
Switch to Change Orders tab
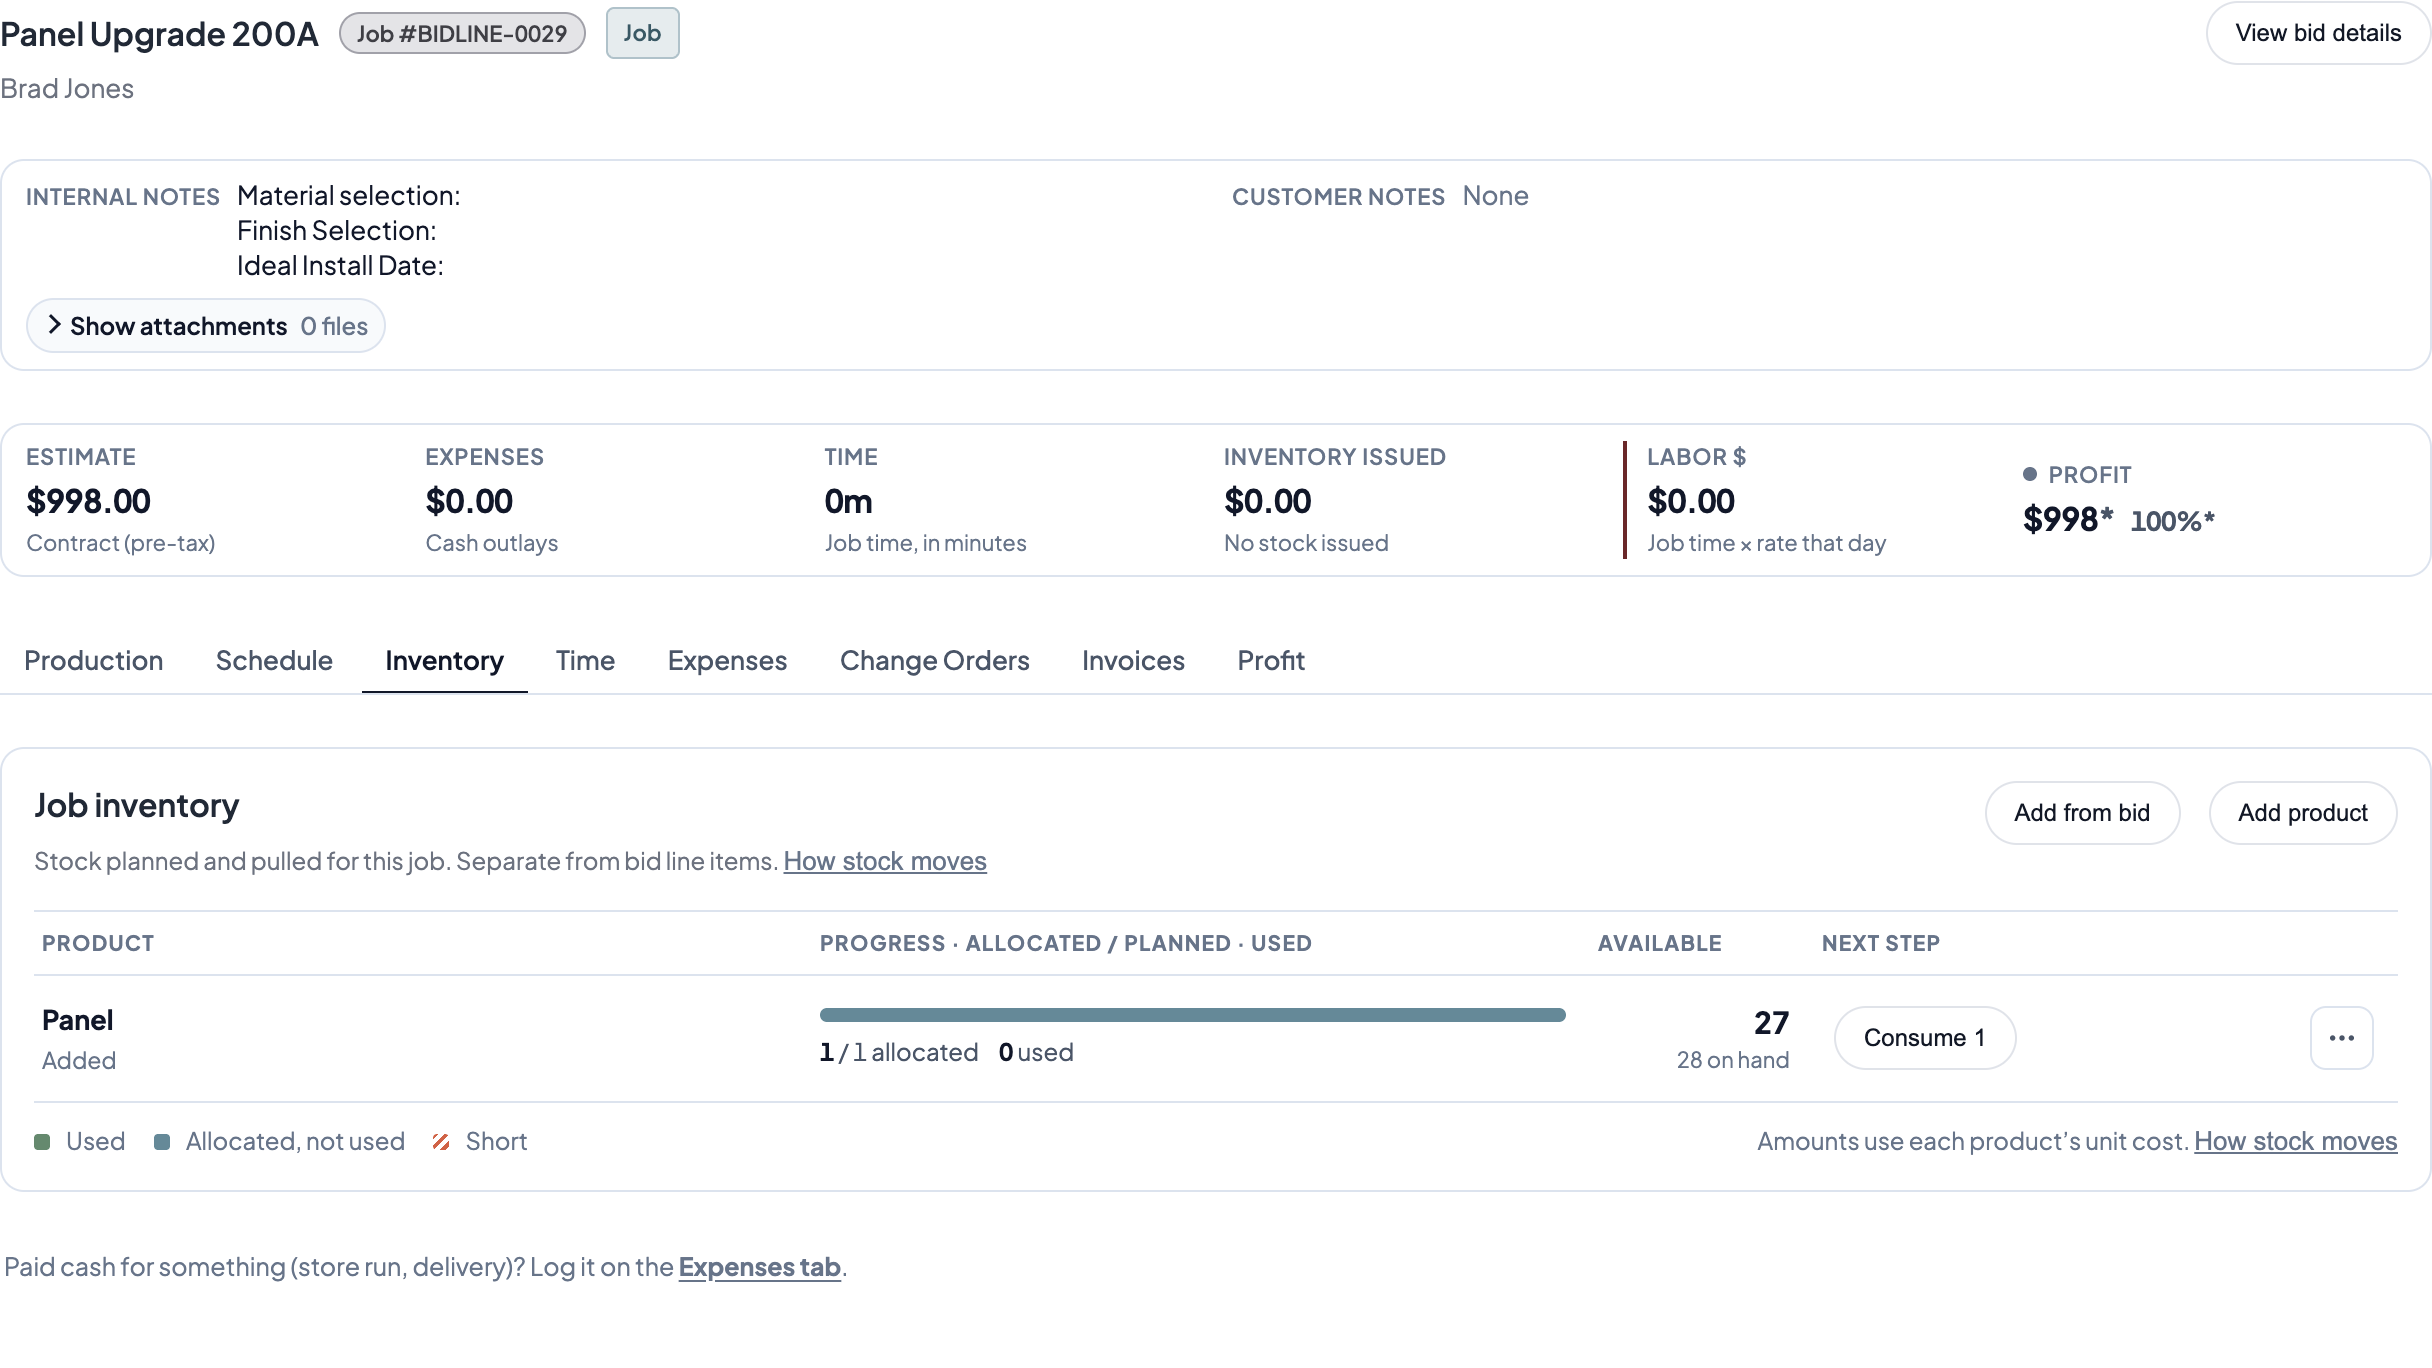coord(934,660)
